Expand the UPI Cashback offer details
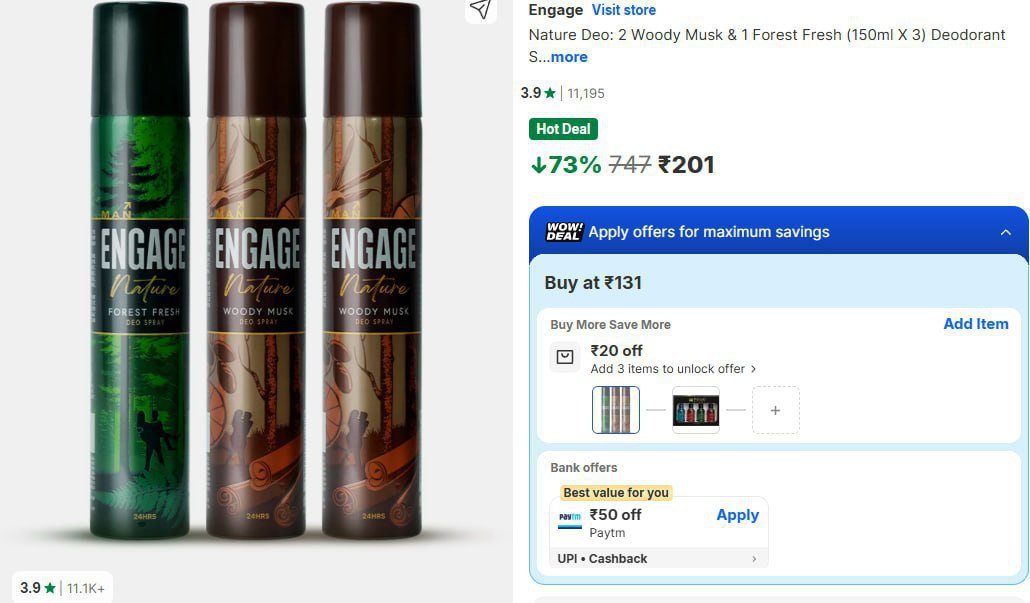Screen dimensions: 1030x603 tap(658, 558)
